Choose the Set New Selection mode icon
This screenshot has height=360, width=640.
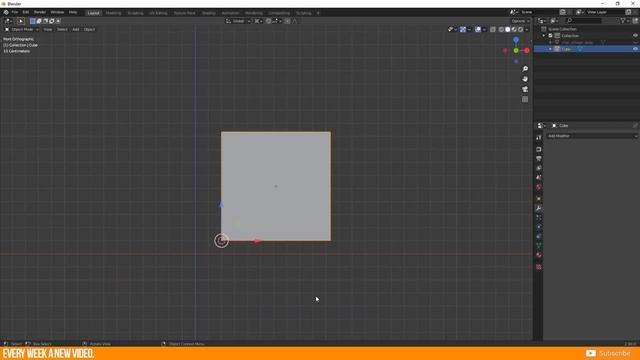(x=33, y=21)
